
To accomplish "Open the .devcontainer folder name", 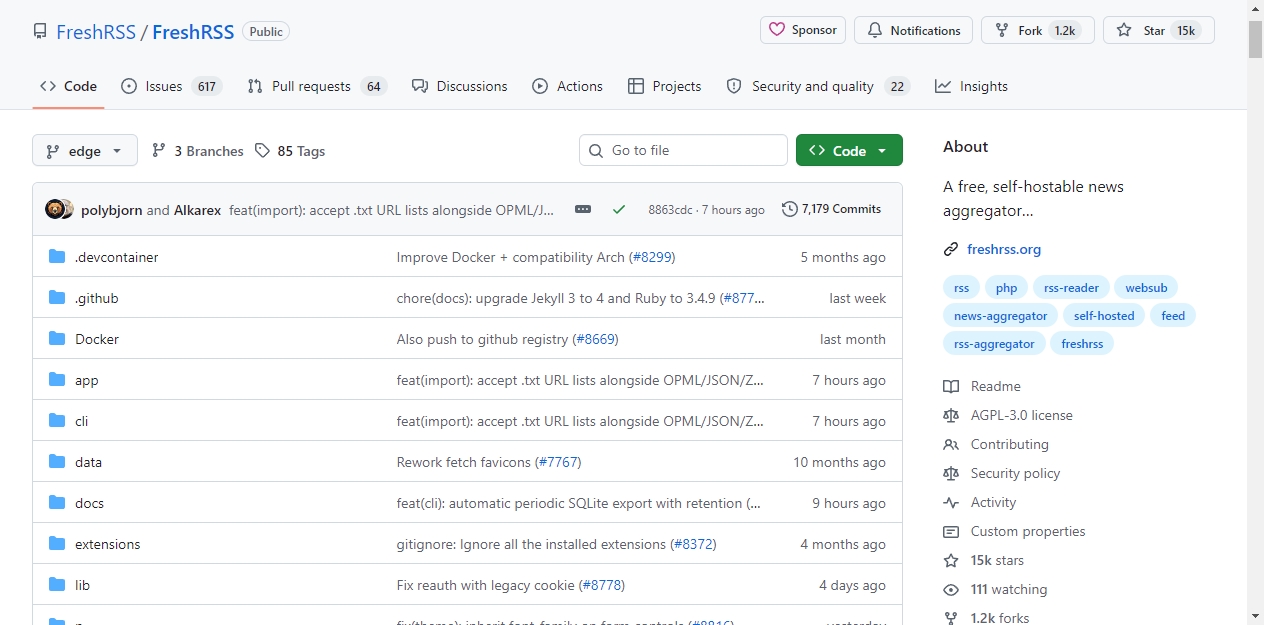I will pyautogui.click(x=117, y=257).
